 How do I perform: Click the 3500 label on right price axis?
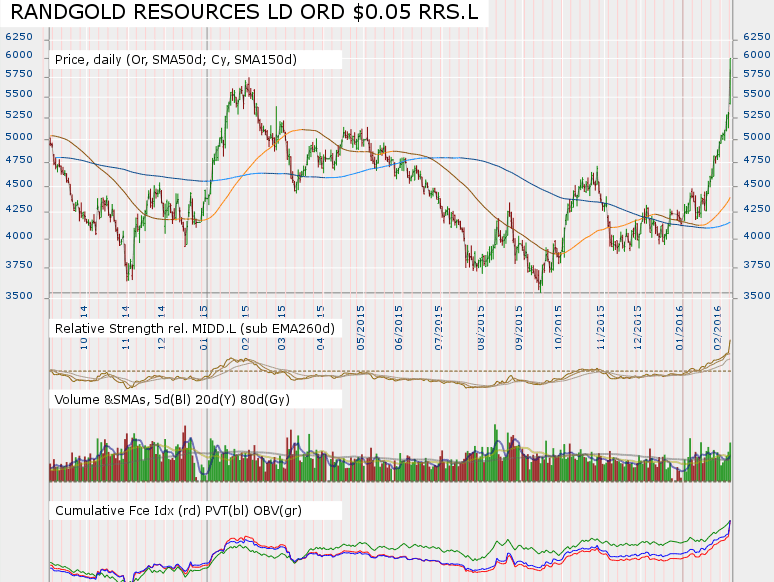pos(755,296)
